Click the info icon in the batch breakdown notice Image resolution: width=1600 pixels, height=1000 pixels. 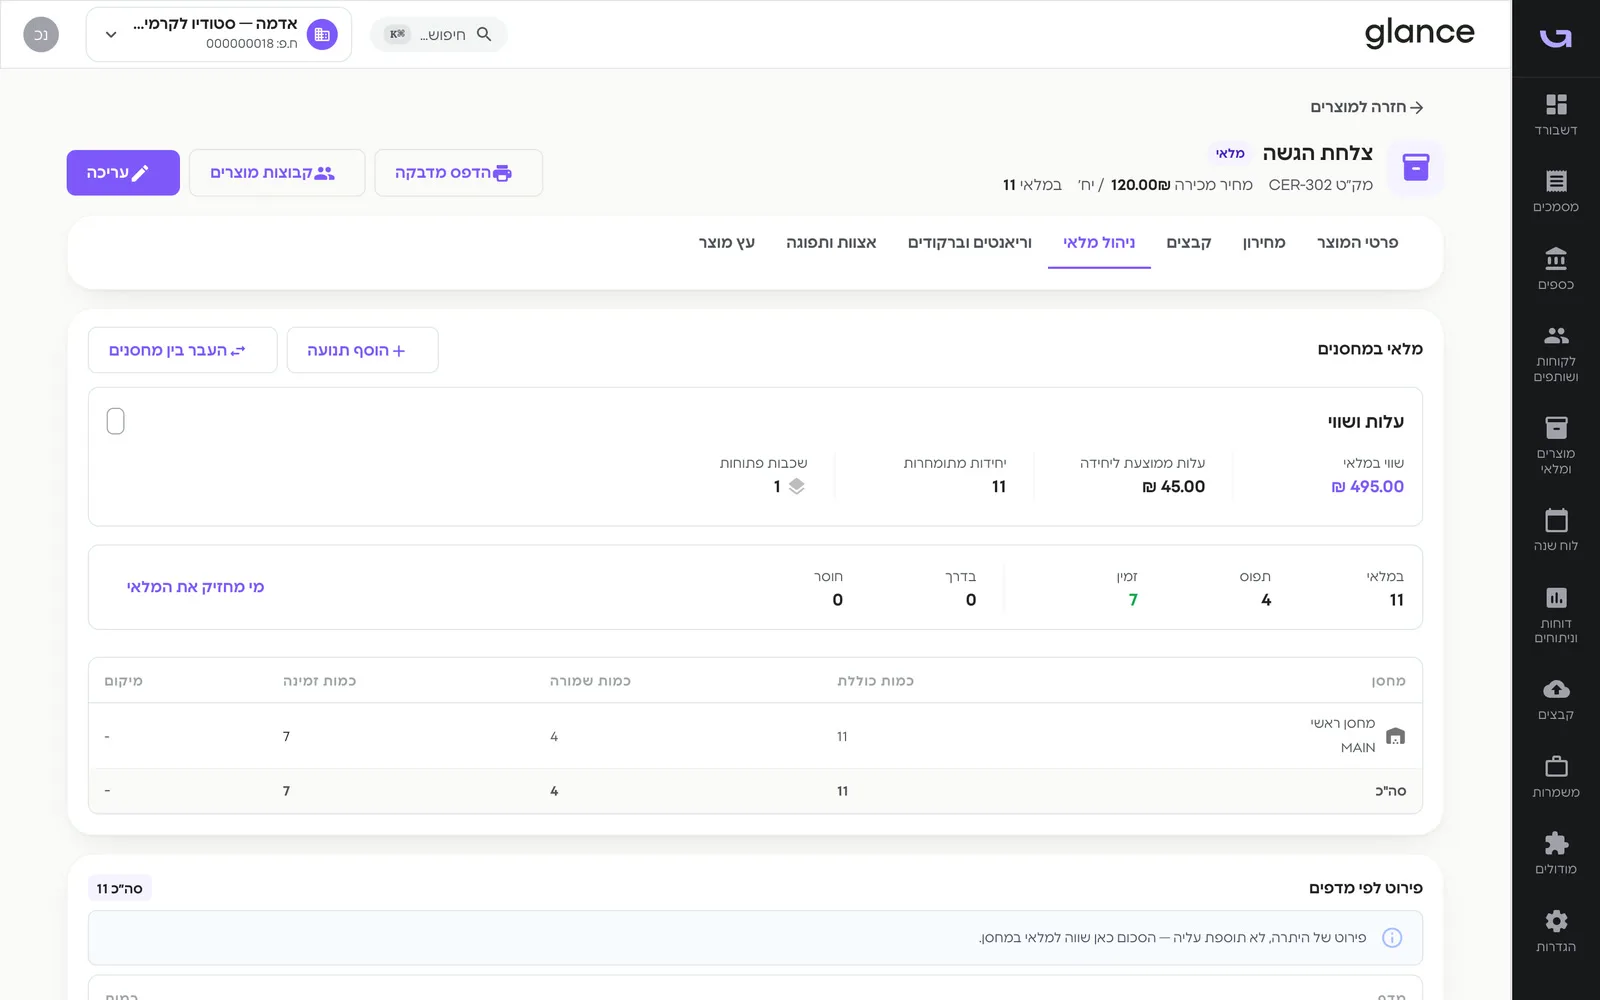[x=1392, y=938]
